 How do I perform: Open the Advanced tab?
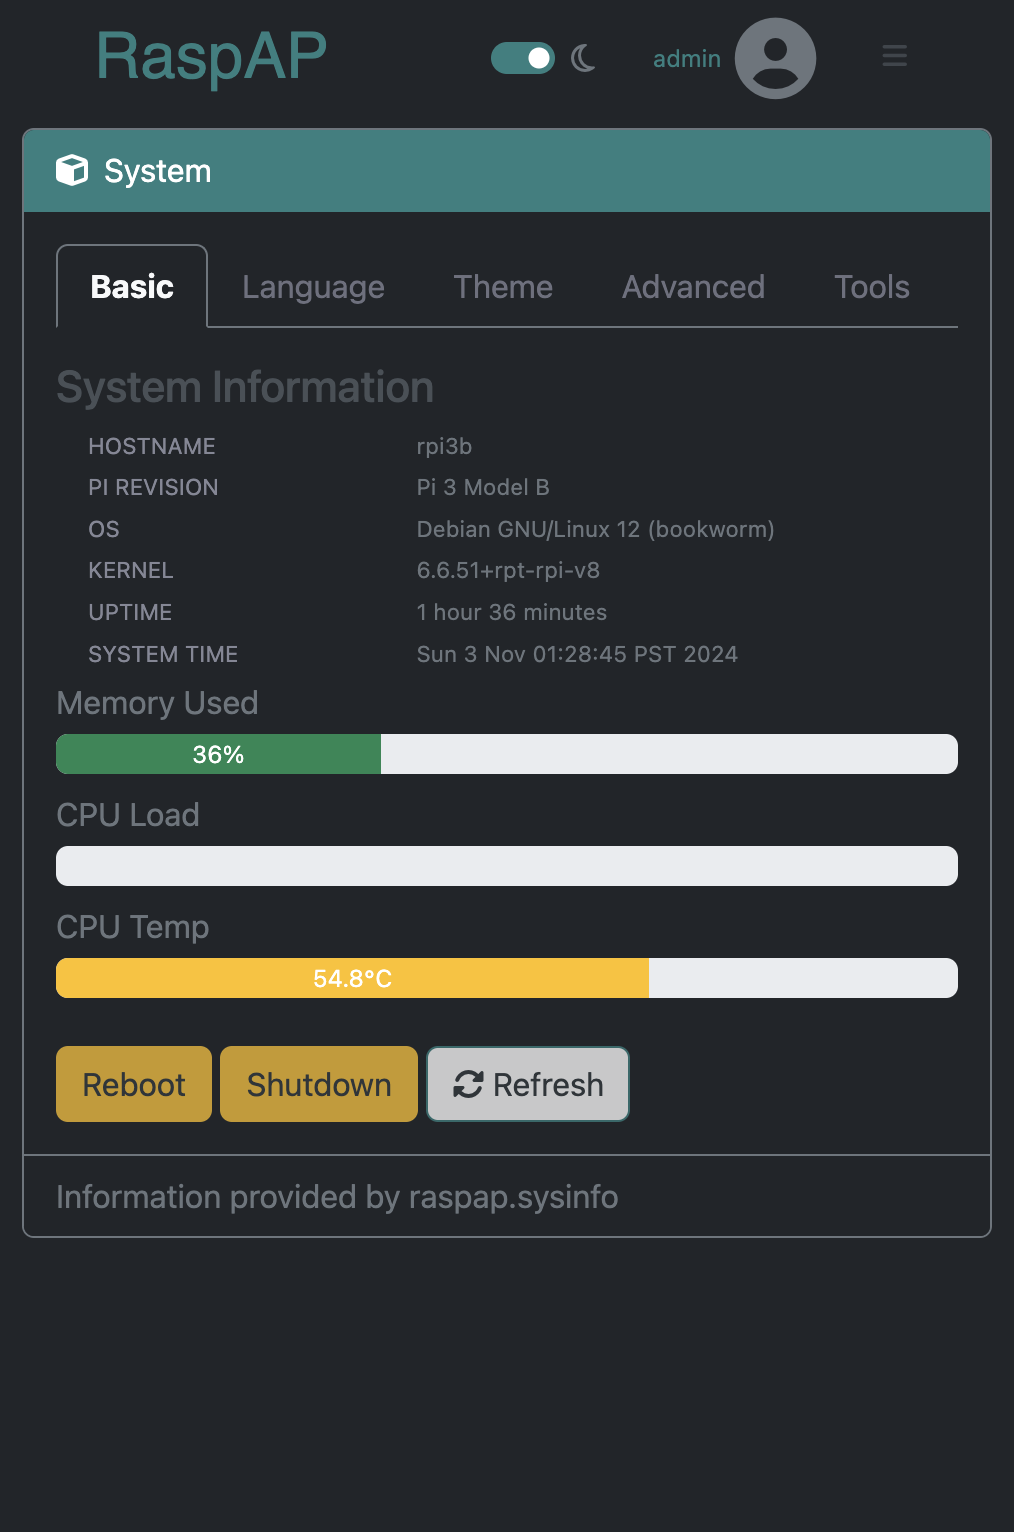coord(693,287)
